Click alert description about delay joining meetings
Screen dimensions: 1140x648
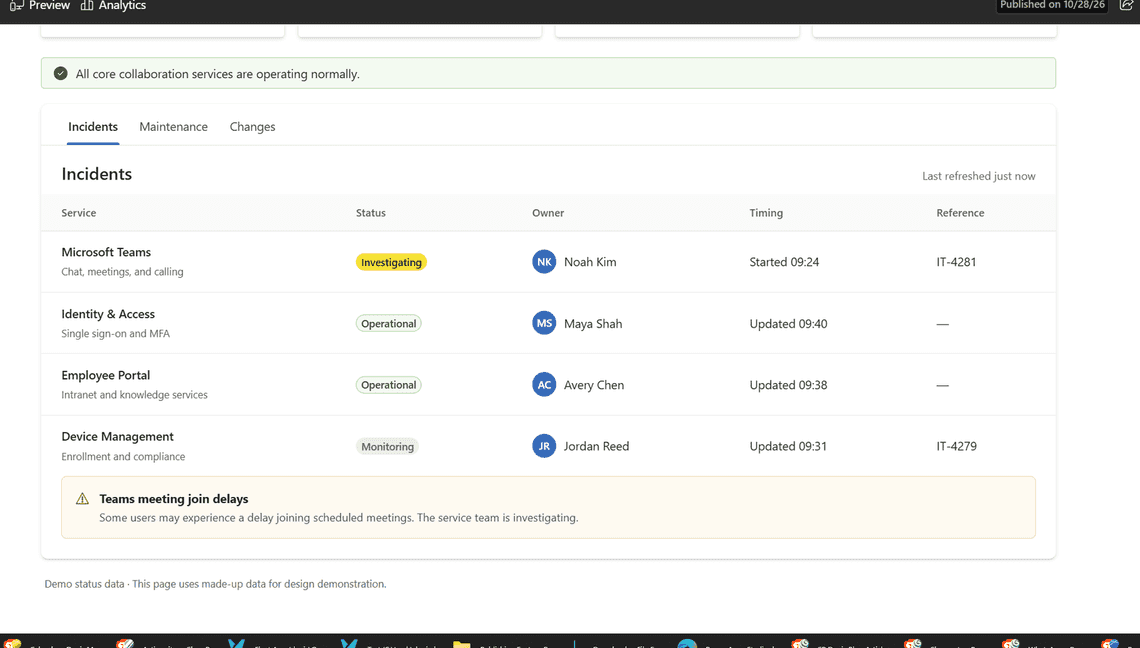pyautogui.click(x=339, y=518)
